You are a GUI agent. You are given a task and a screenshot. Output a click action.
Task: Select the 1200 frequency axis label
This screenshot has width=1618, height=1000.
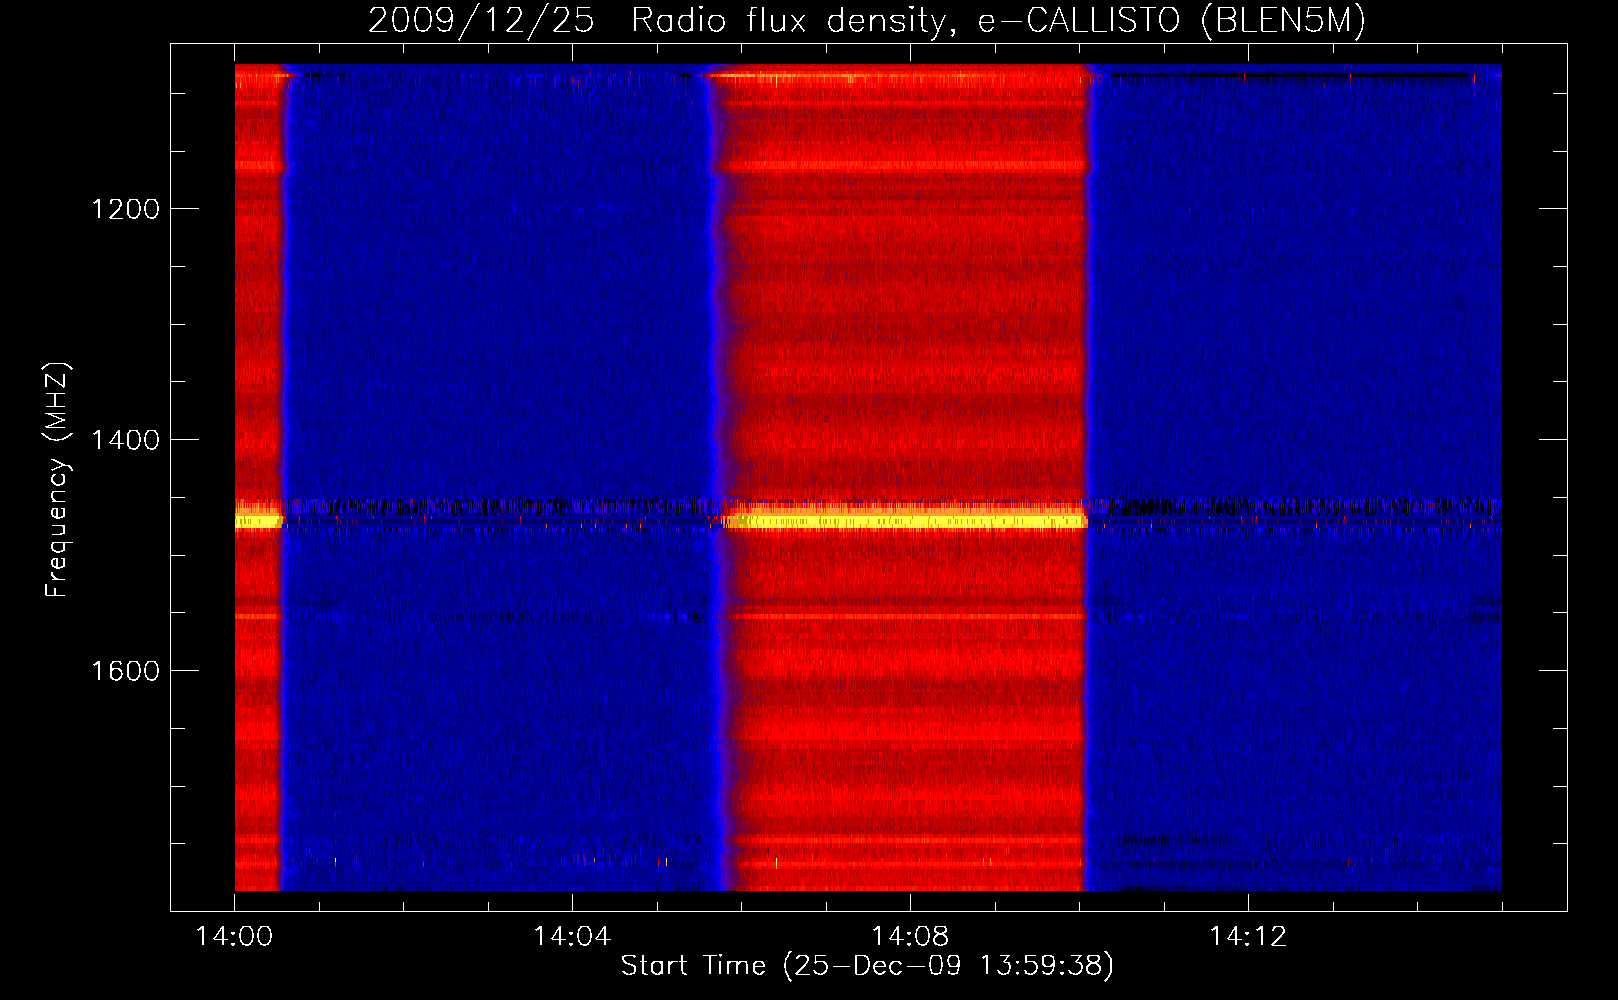click(x=125, y=209)
